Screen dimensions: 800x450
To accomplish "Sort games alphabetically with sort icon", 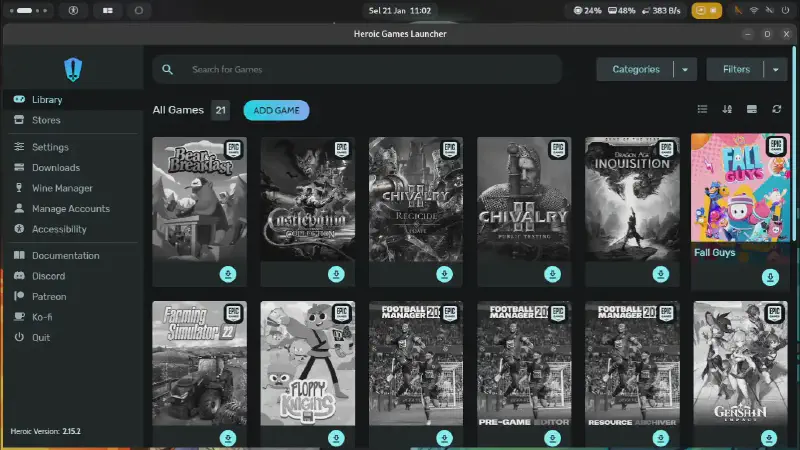I will (727, 110).
